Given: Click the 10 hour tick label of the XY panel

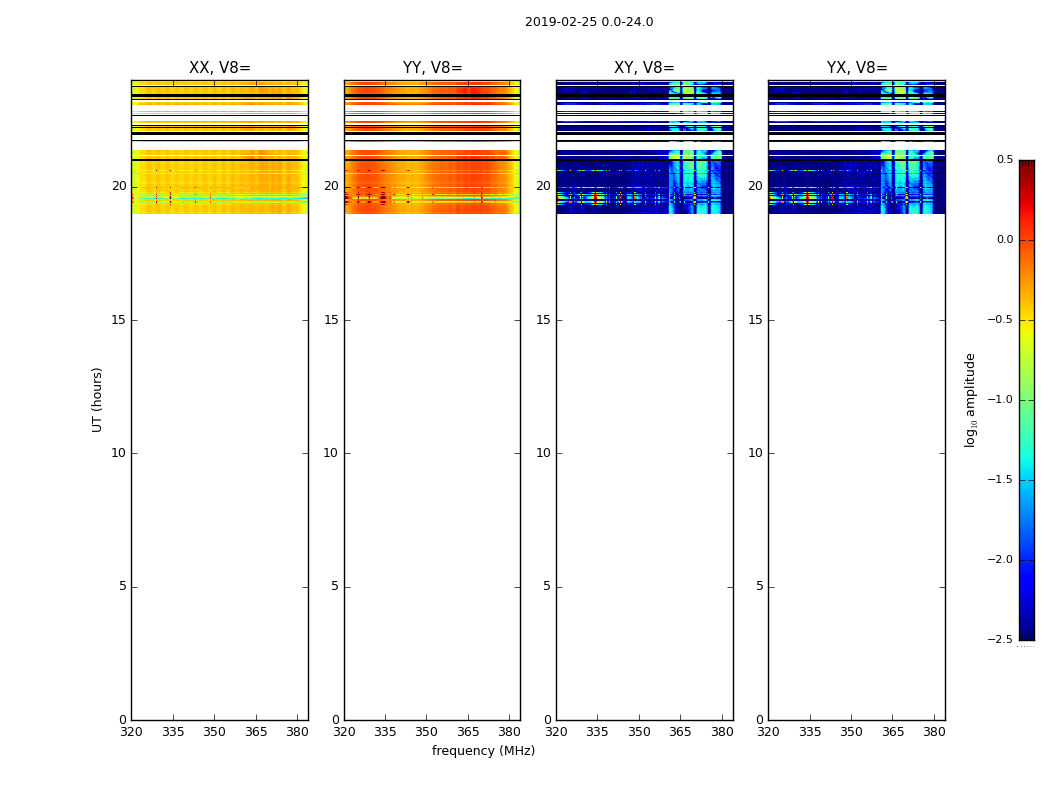Looking at the screenshot, I should point(543,453).
